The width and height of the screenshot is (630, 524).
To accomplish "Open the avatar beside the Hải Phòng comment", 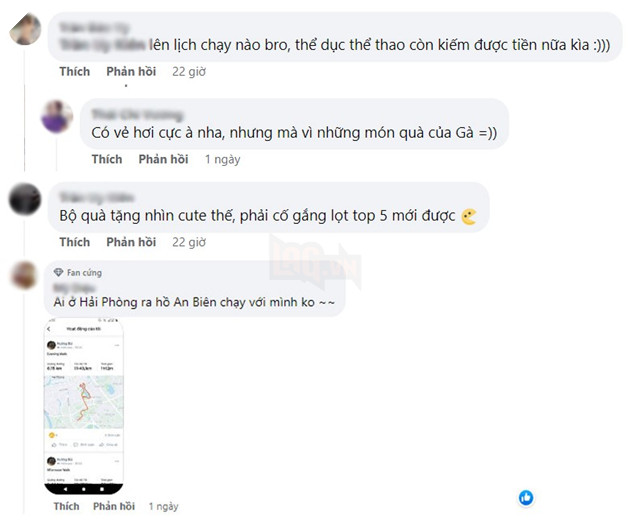I will point(24,275).
